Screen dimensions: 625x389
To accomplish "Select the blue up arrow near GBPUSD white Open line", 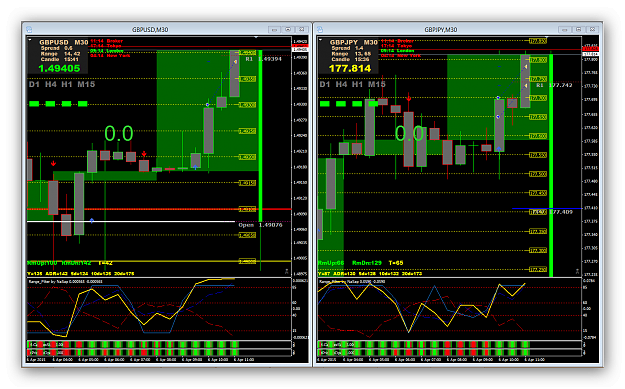I will 92,220.
